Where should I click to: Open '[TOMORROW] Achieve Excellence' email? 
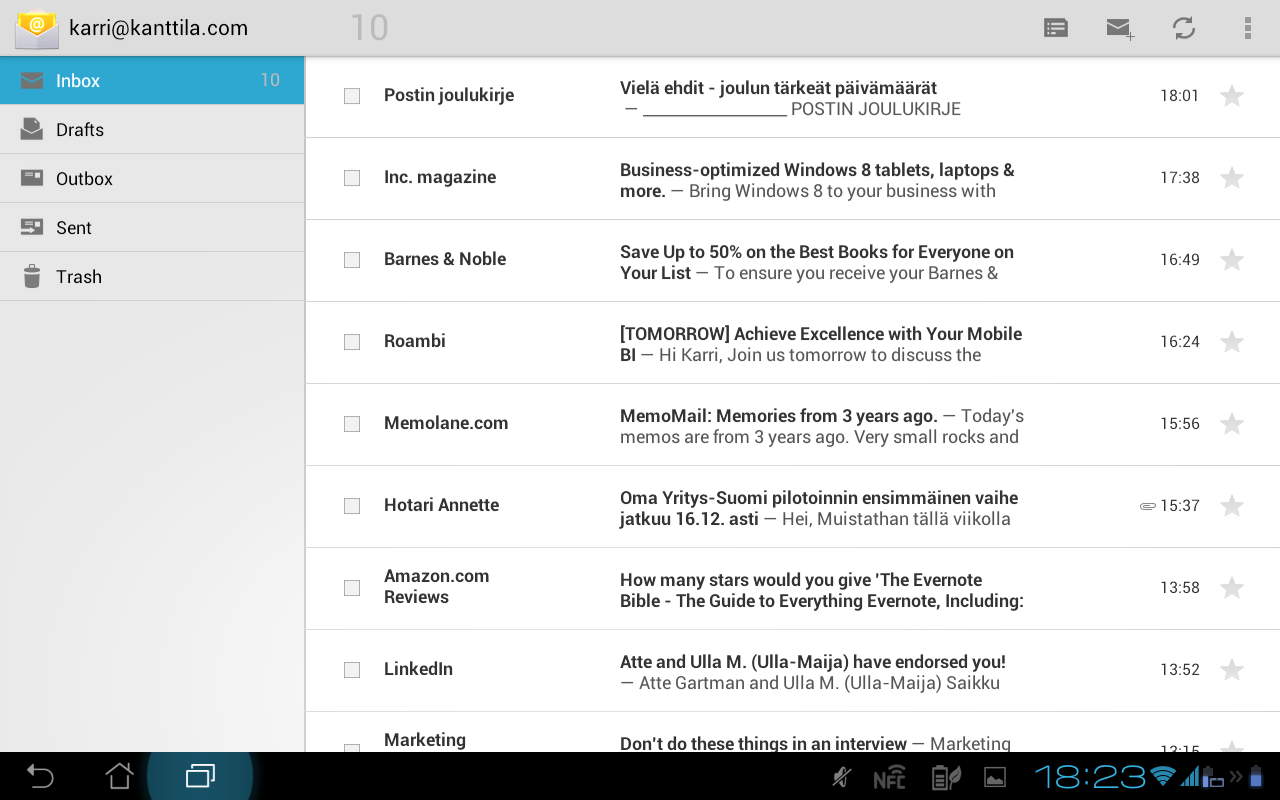point(792,343)
